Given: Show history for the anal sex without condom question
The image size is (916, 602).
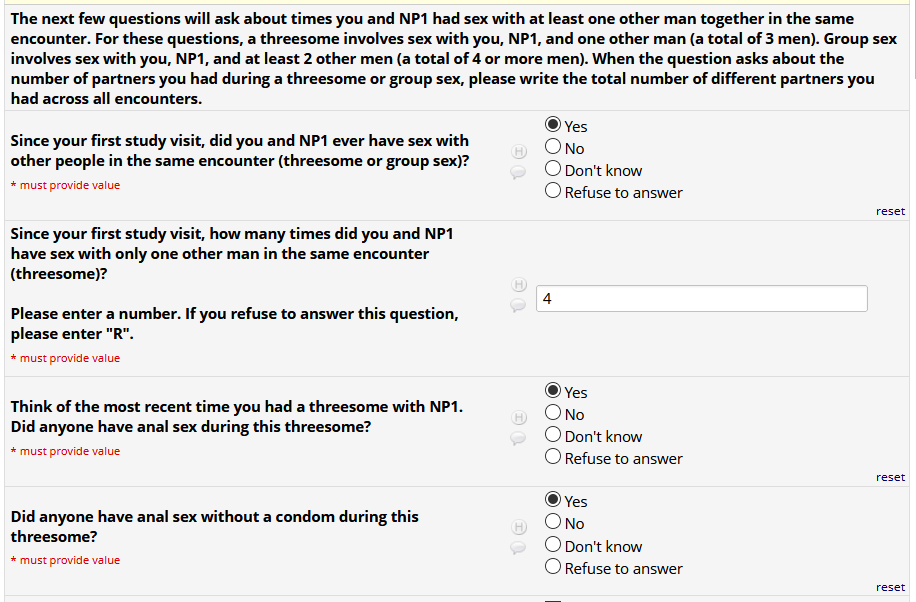Looking at the screenshot, I should tap(518, 526).
